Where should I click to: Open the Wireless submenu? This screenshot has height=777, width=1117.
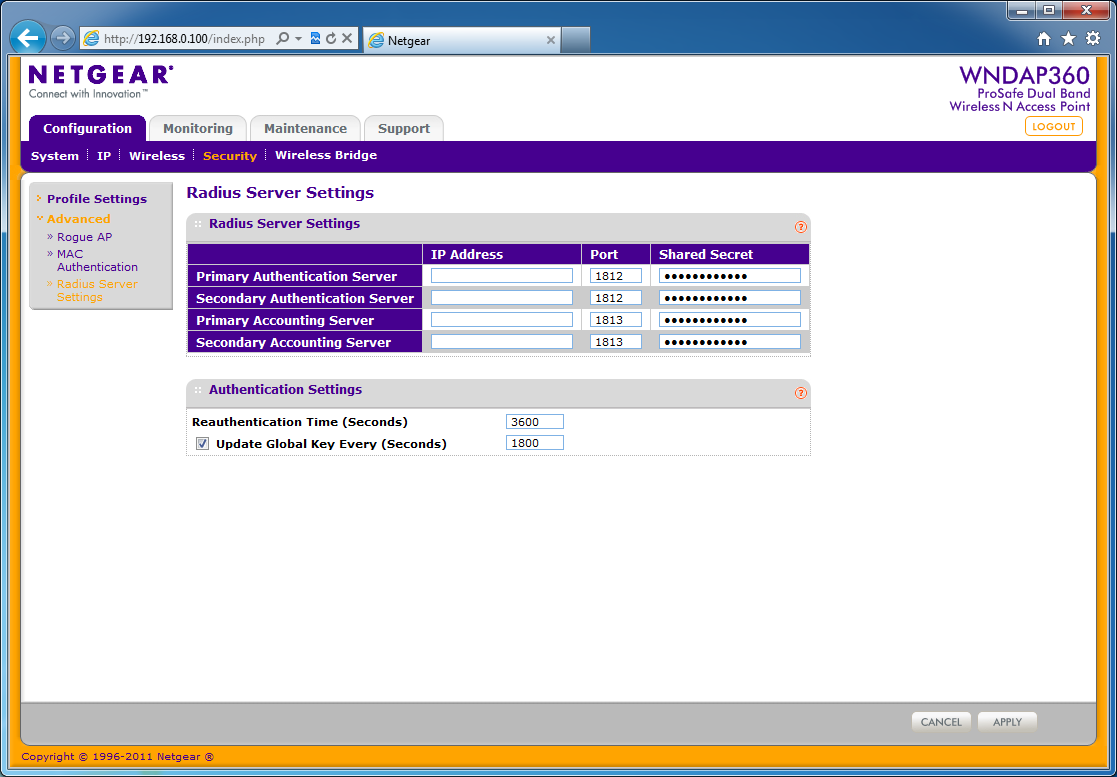157,156
